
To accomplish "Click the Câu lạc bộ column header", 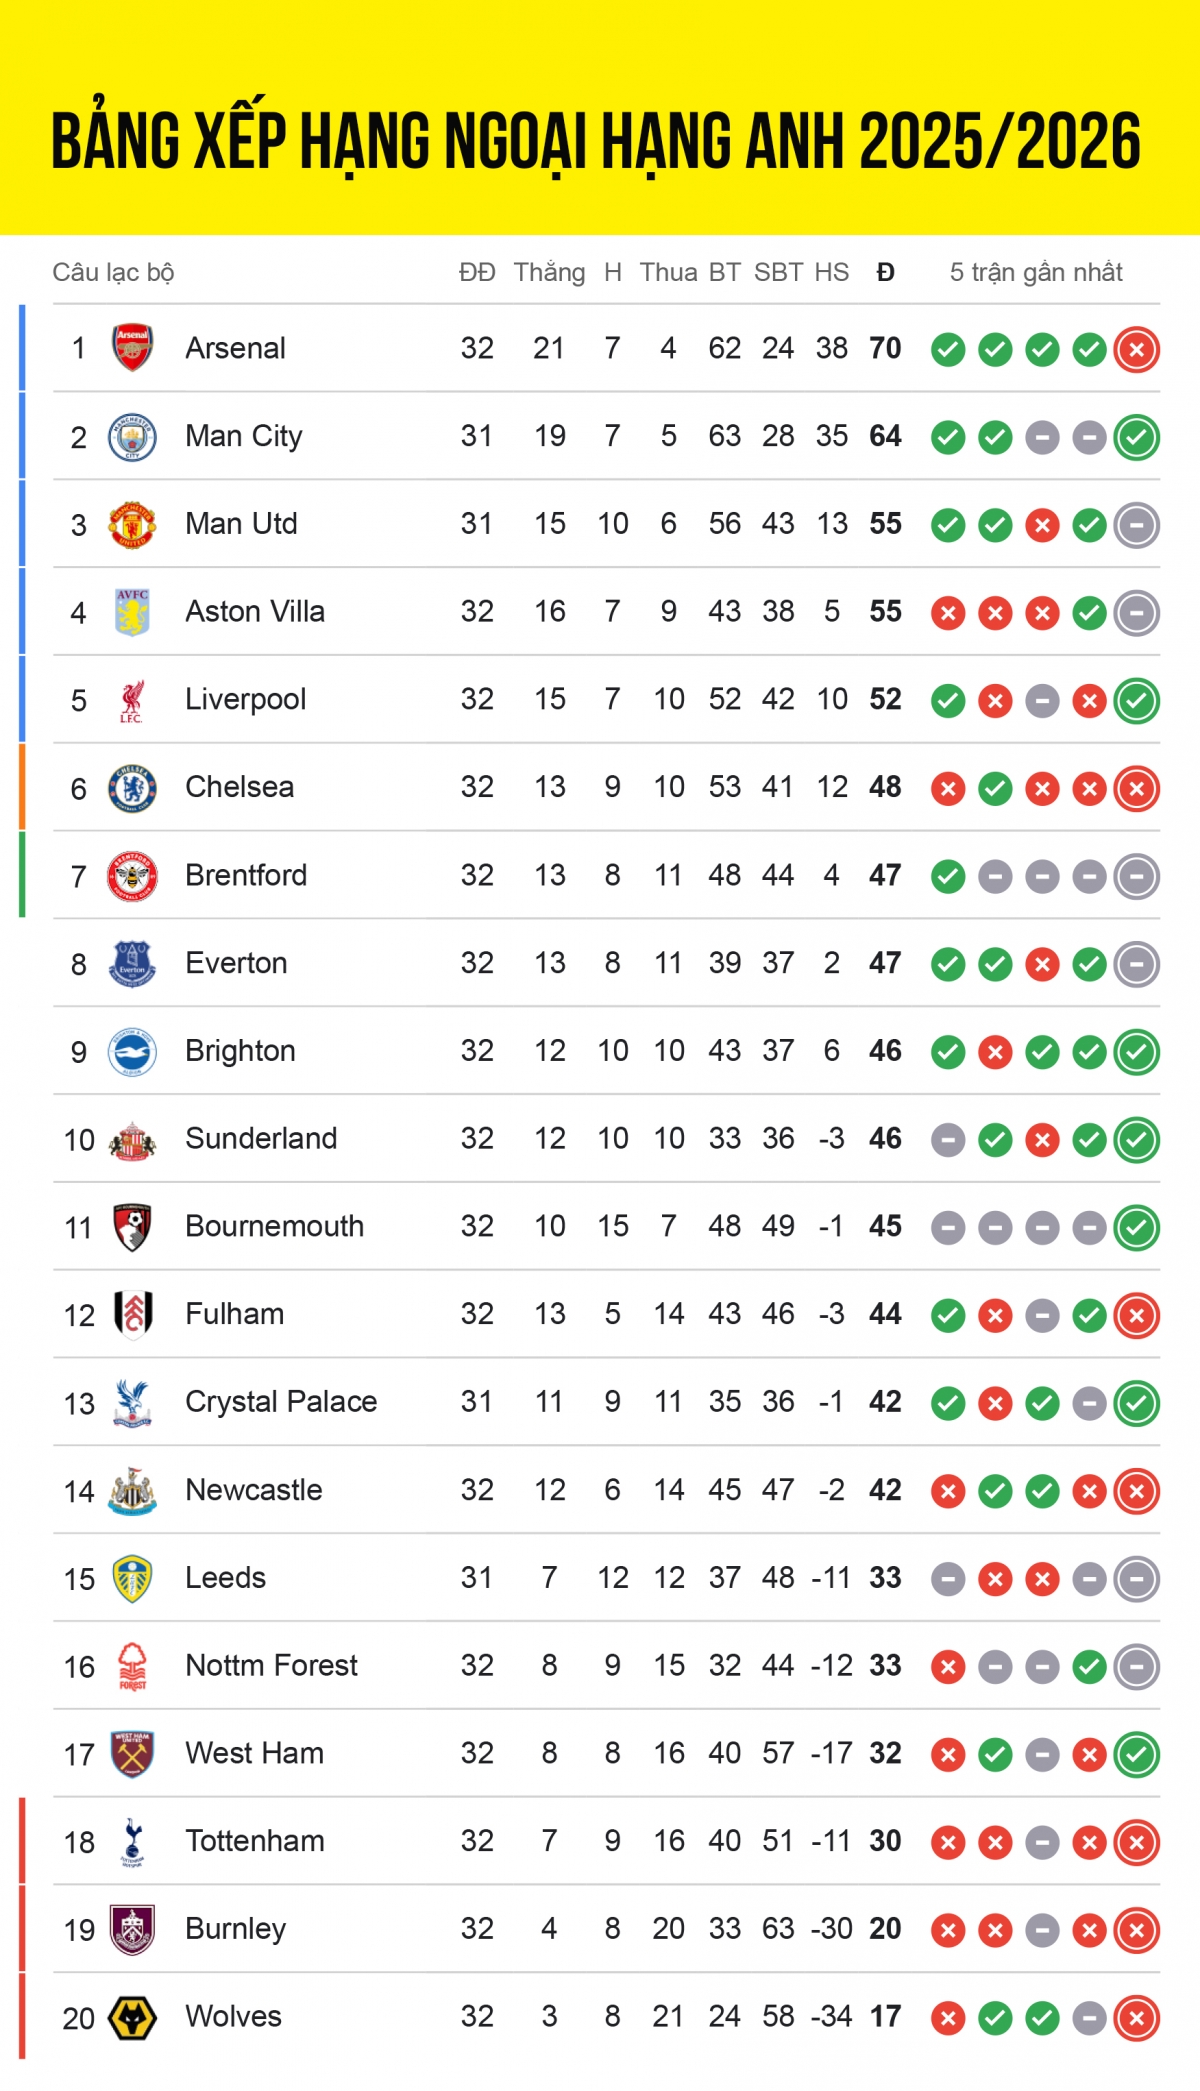I will (113, 272).
